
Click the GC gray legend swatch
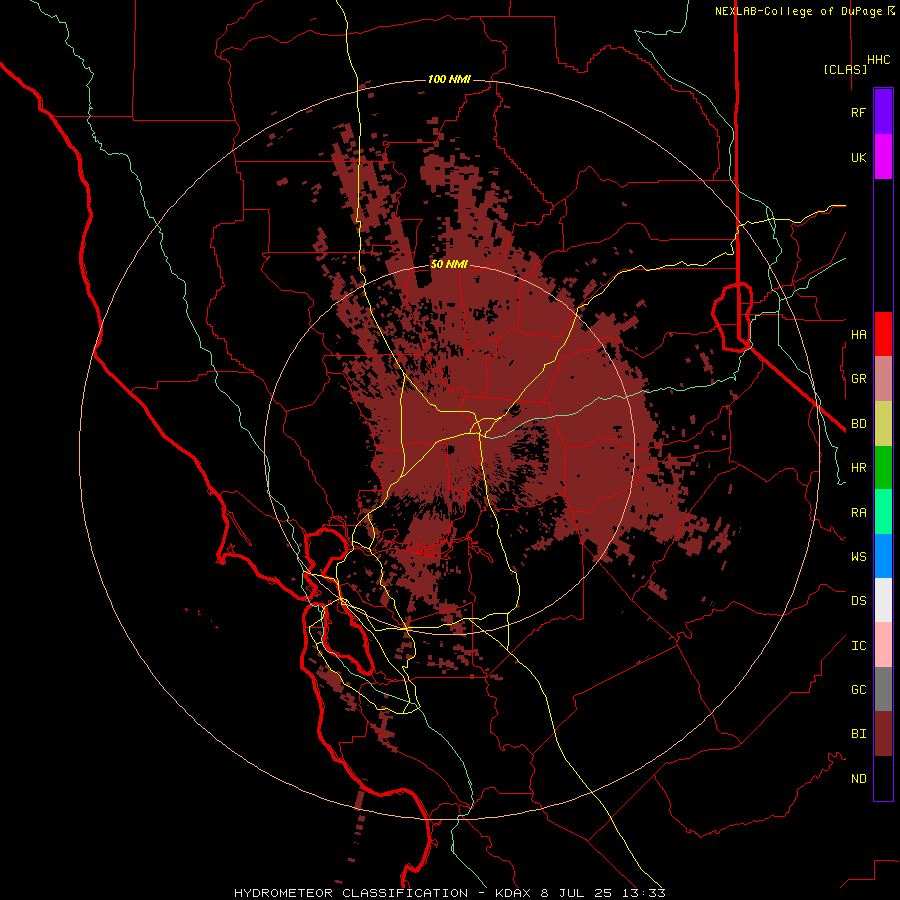click(883, 689)
